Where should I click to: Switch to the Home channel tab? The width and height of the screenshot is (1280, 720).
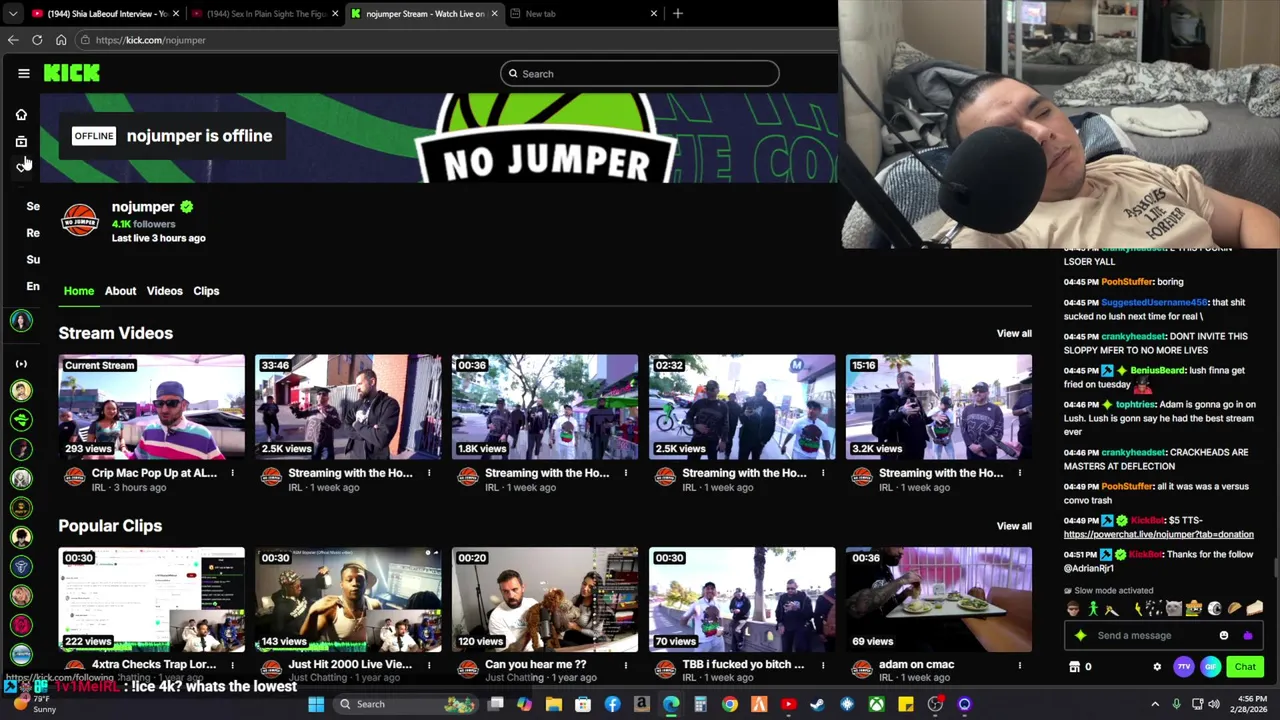(x=79, y=291)
